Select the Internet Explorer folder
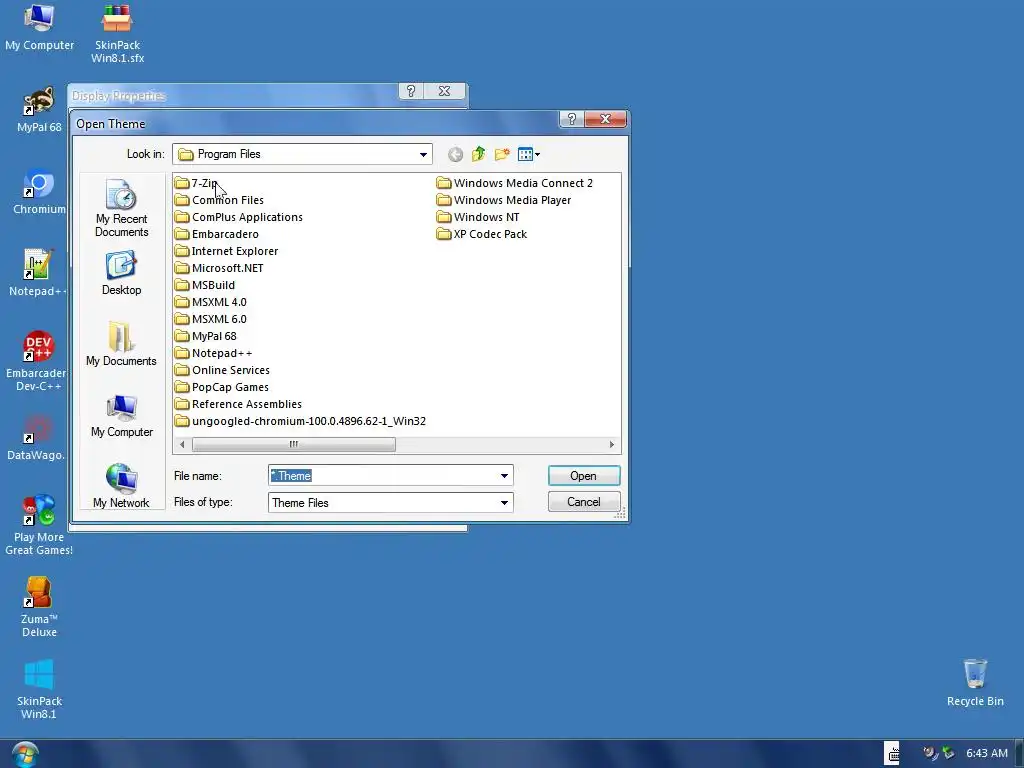Viewport: 1024px width, 768px height. [227, 251]
